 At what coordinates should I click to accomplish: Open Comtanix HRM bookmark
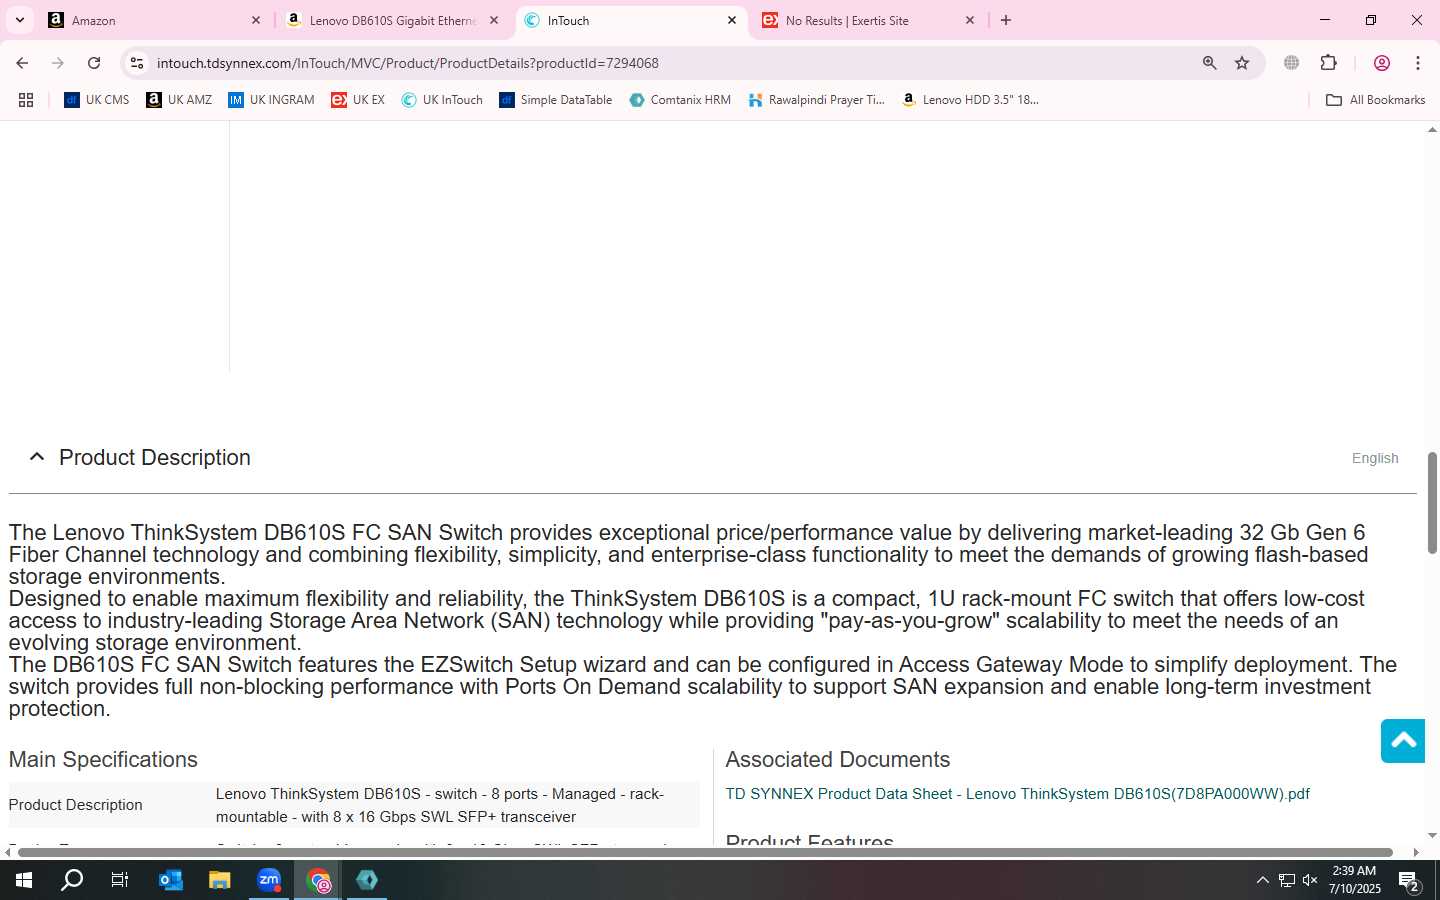click(680, 100)
